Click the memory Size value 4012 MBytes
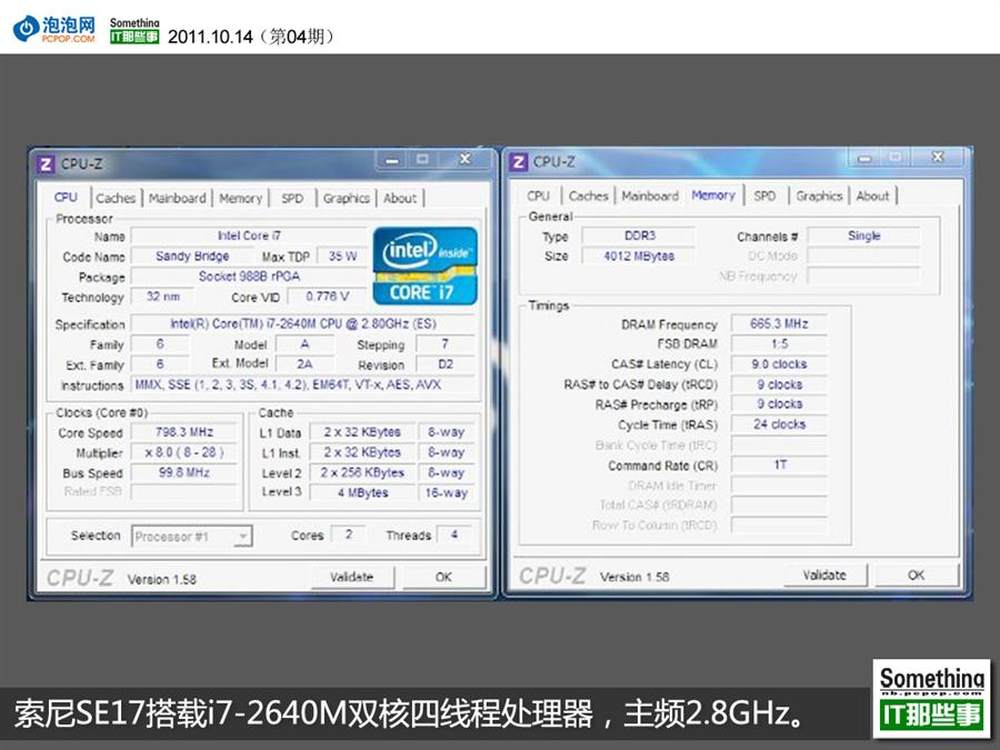 (640, 256)
